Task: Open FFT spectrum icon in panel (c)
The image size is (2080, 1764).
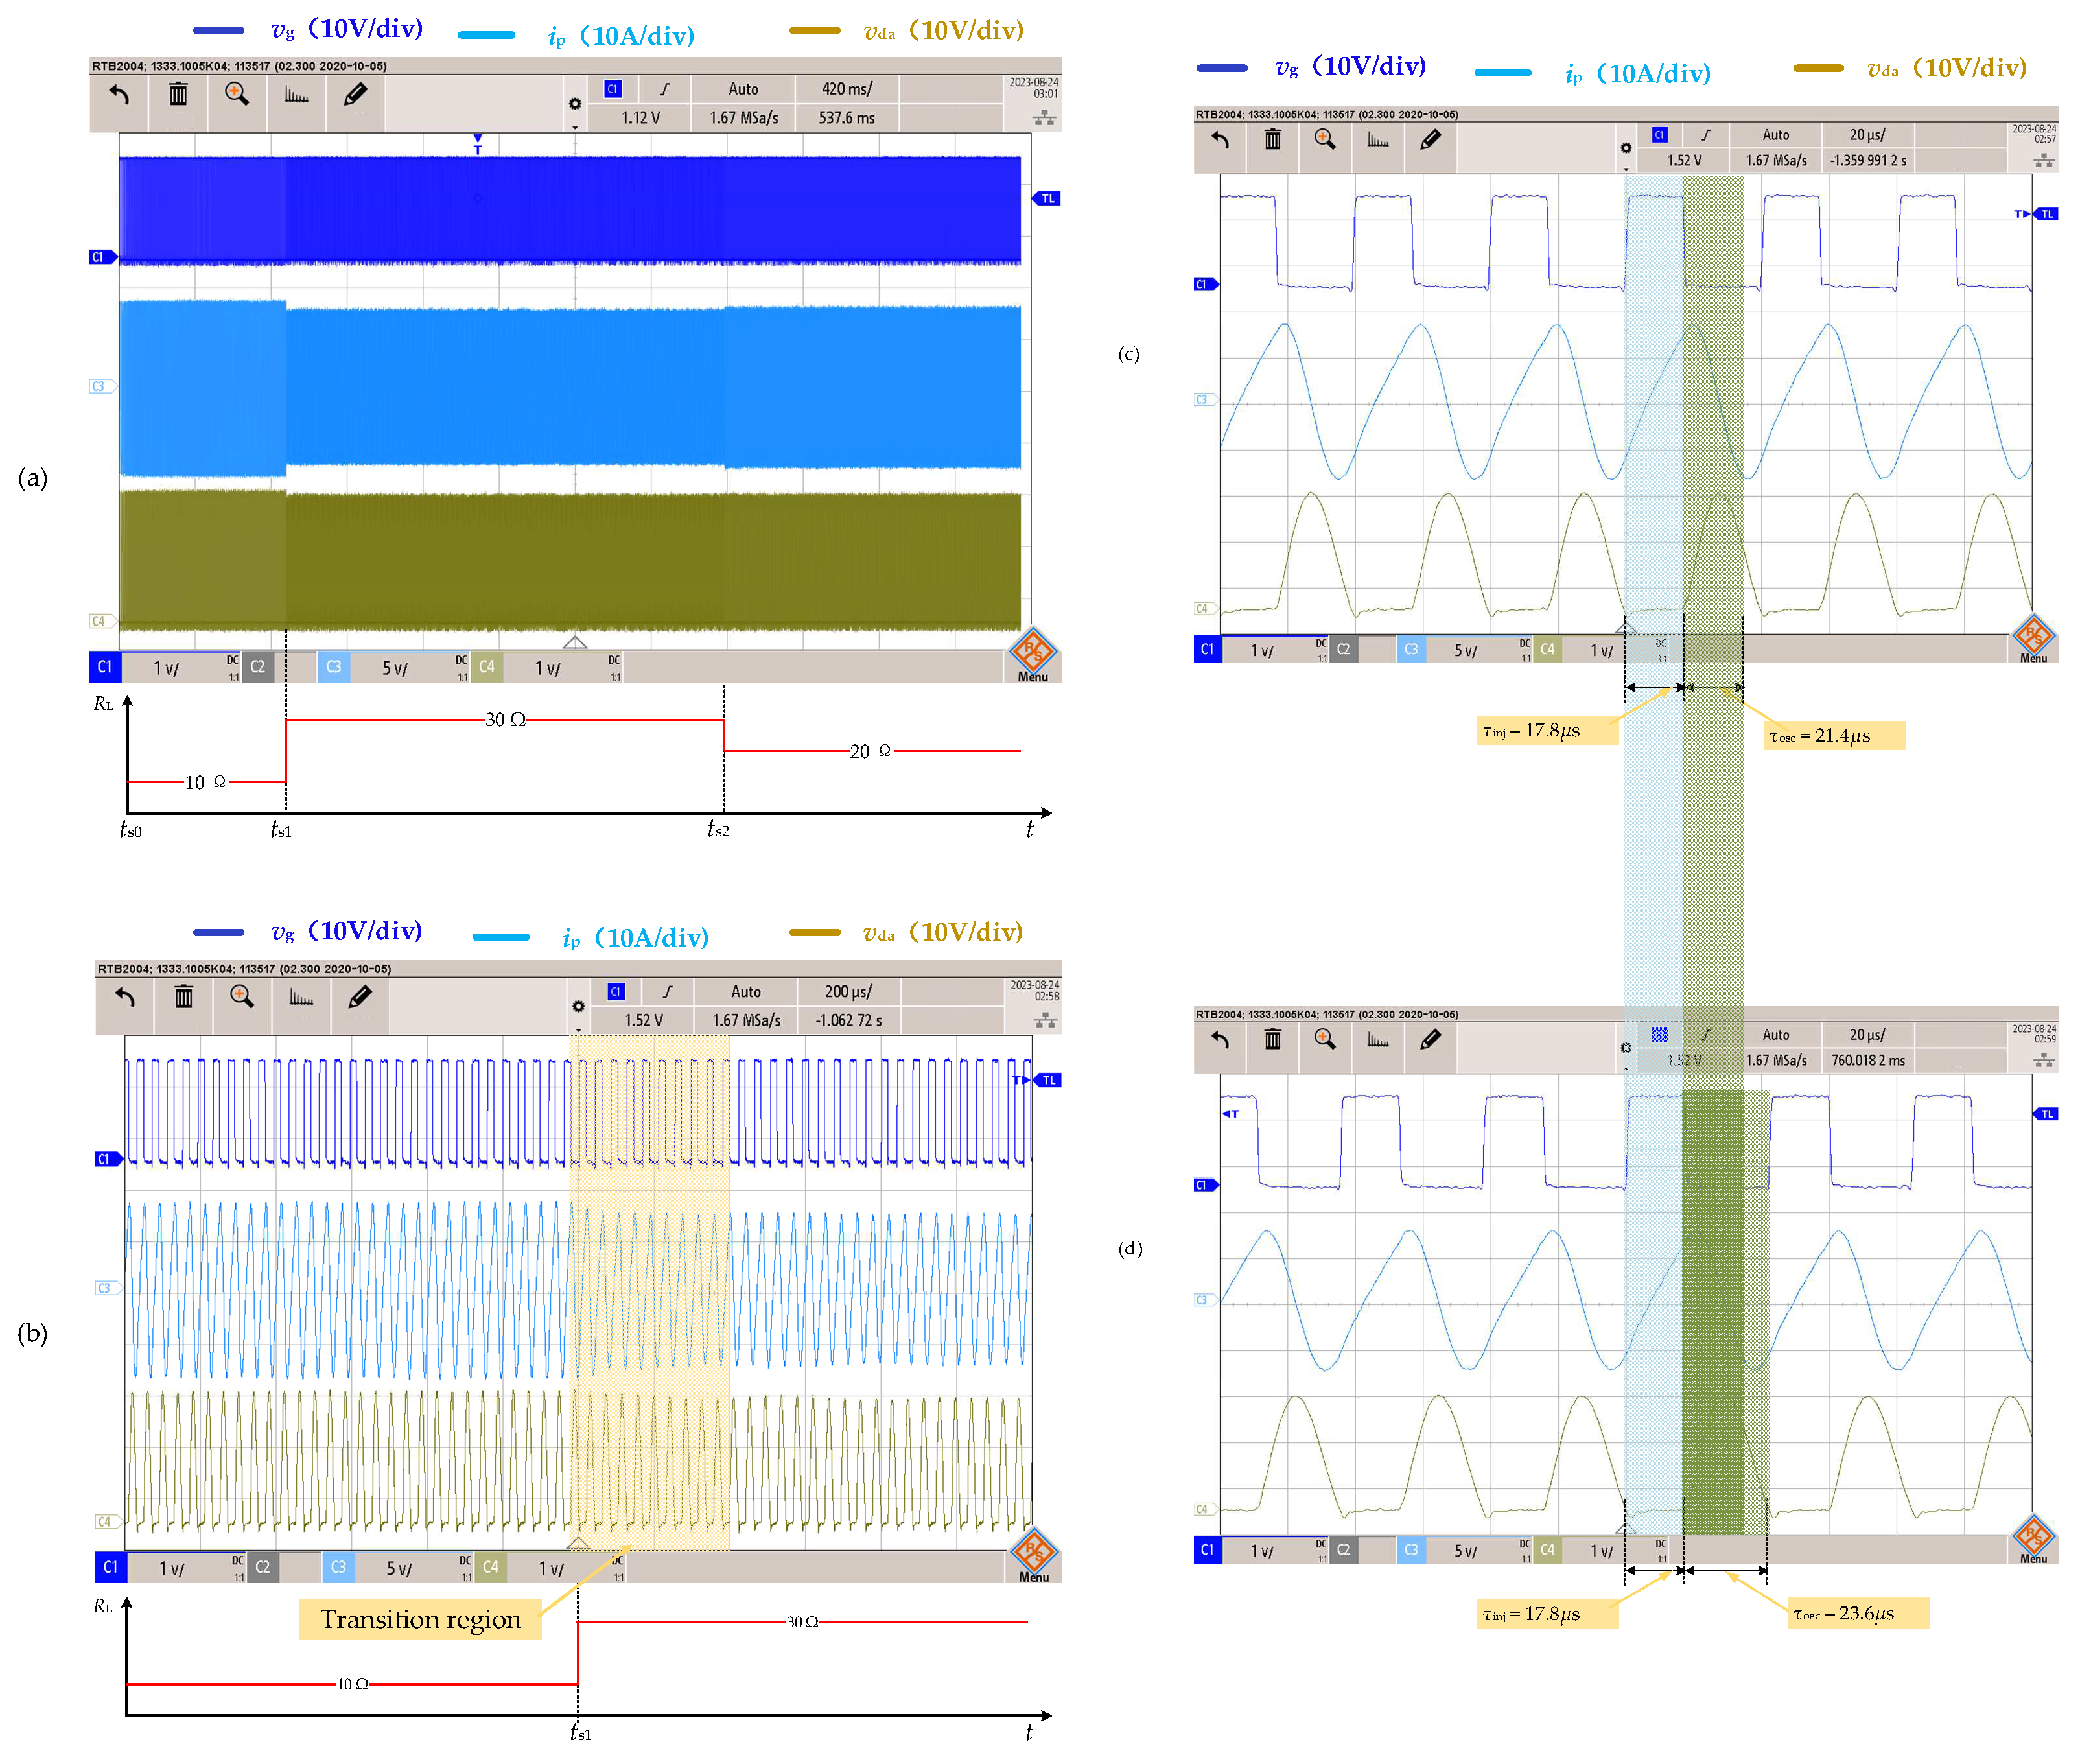Action: click(x=1378, y=140)
